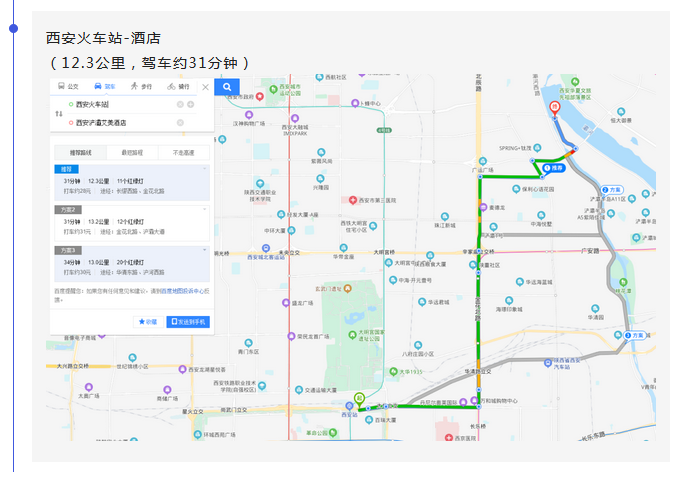Click the 大明宫国家遗址公园 park icon
680x478 pixels.
point(352,335)
